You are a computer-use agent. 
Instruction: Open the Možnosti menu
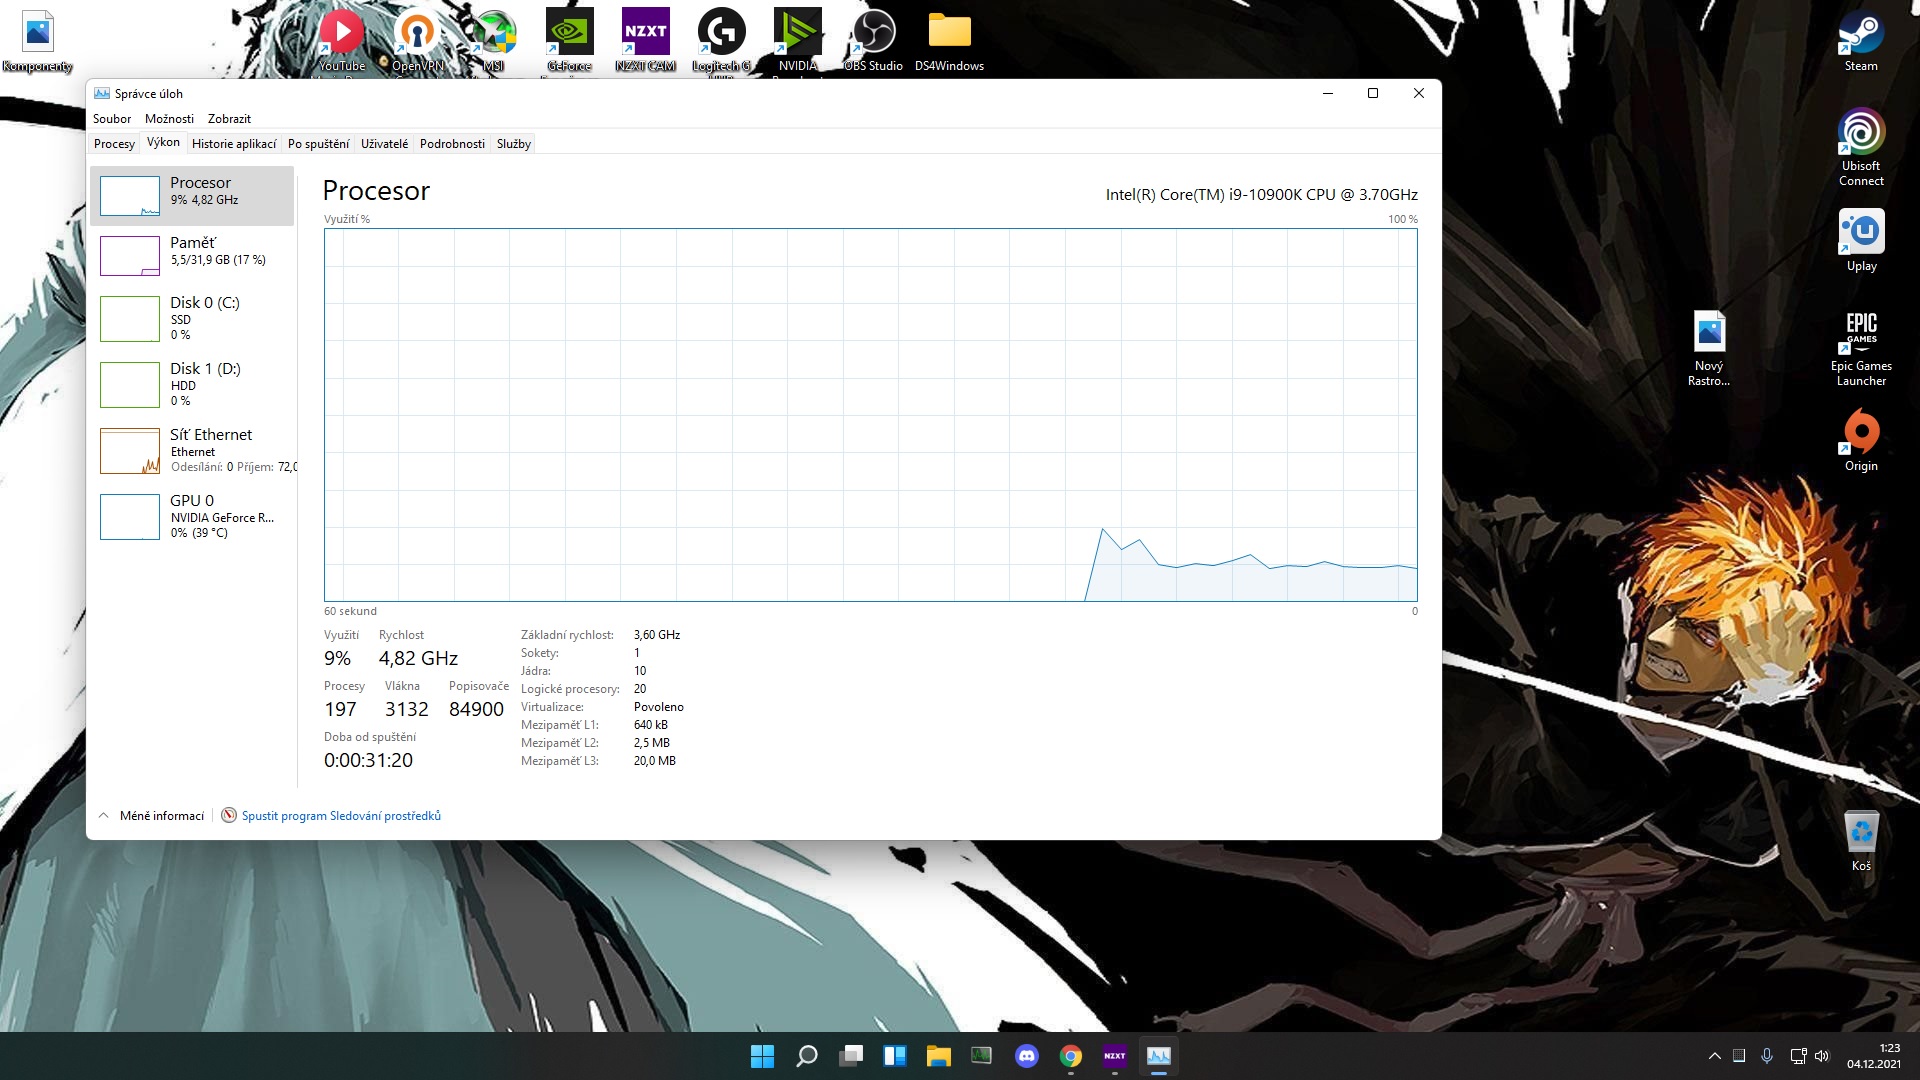(x=169, y=118)
